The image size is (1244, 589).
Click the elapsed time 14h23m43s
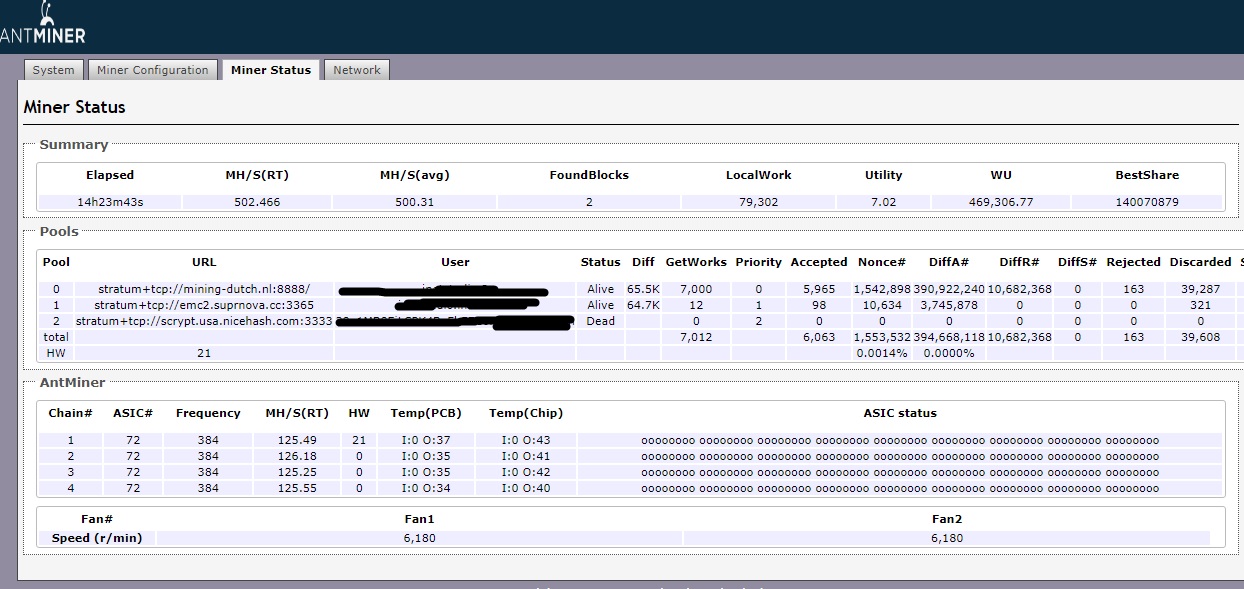tap(110, 202)
